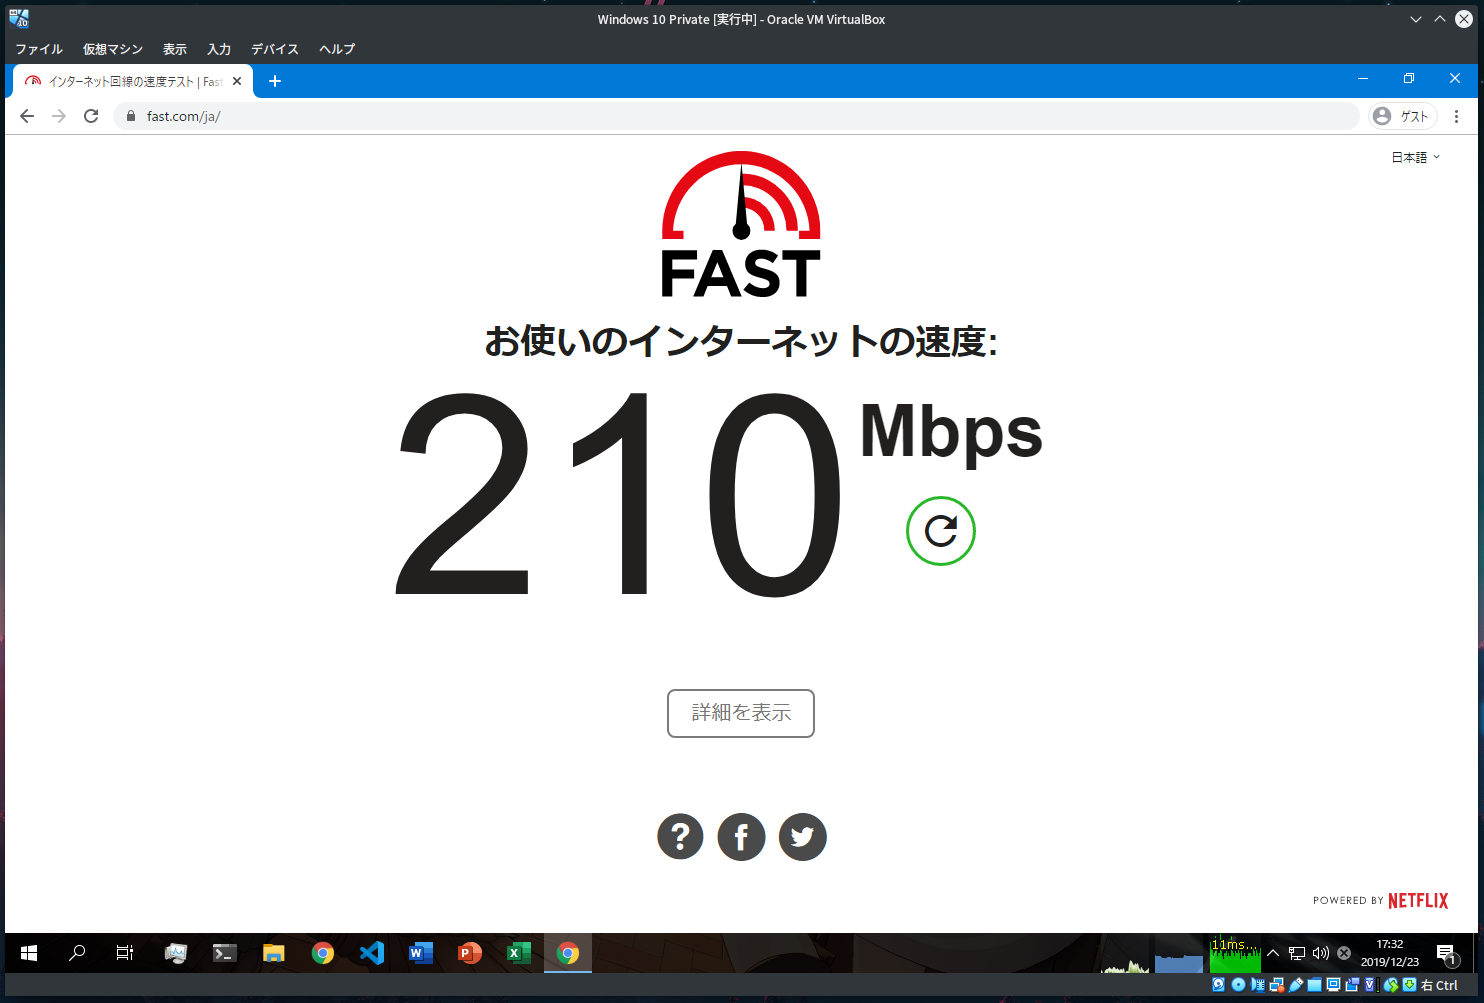Click the VirtualBox optical disc status icon
Viewport: 1484px width, 1003px height.
pos(1238,985)
